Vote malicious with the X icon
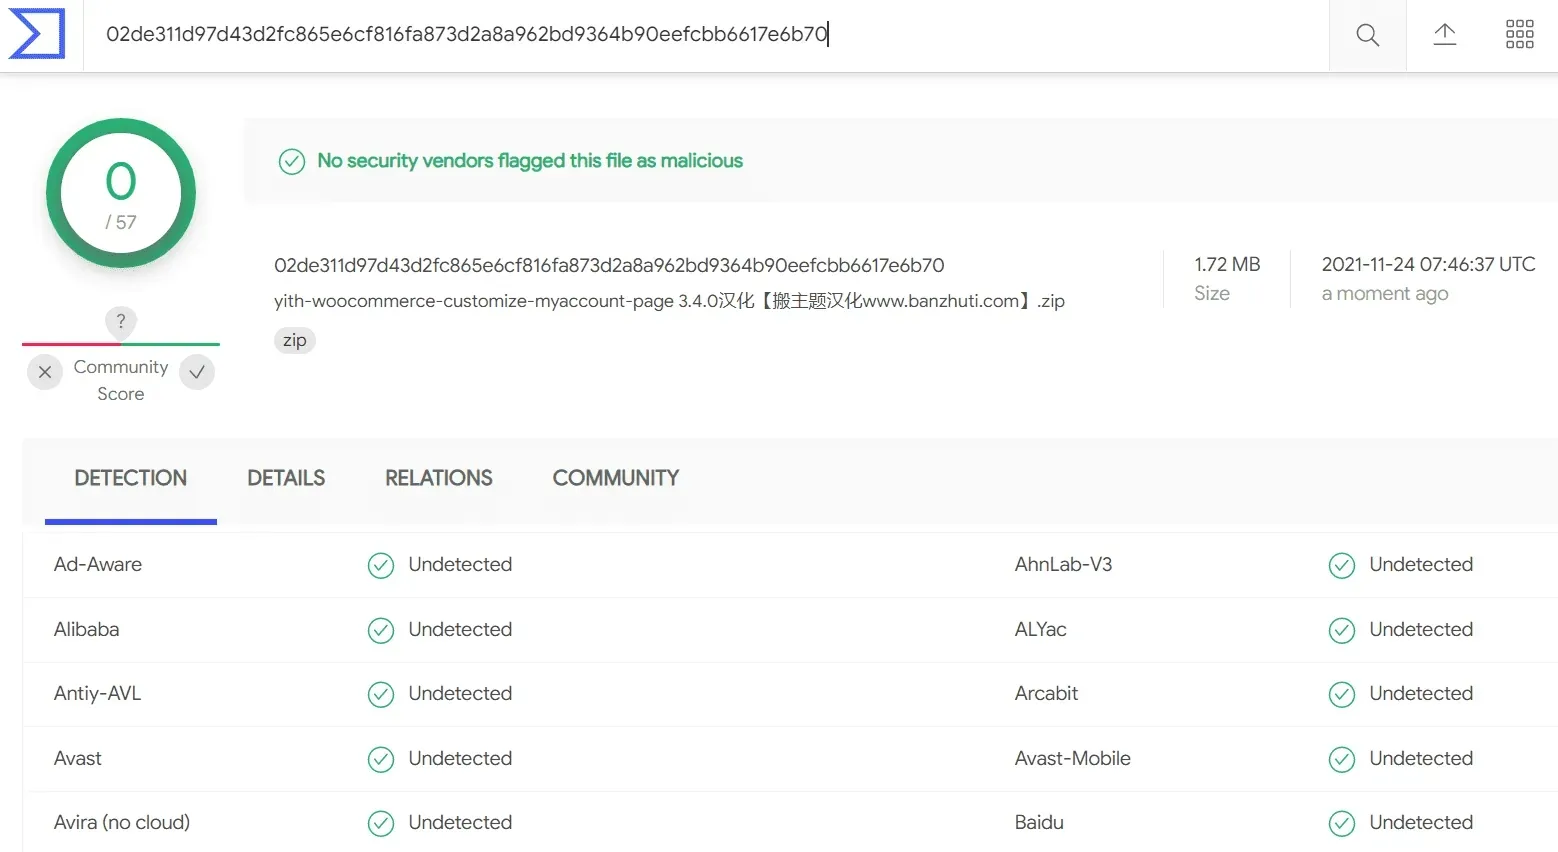 point(45,372)
